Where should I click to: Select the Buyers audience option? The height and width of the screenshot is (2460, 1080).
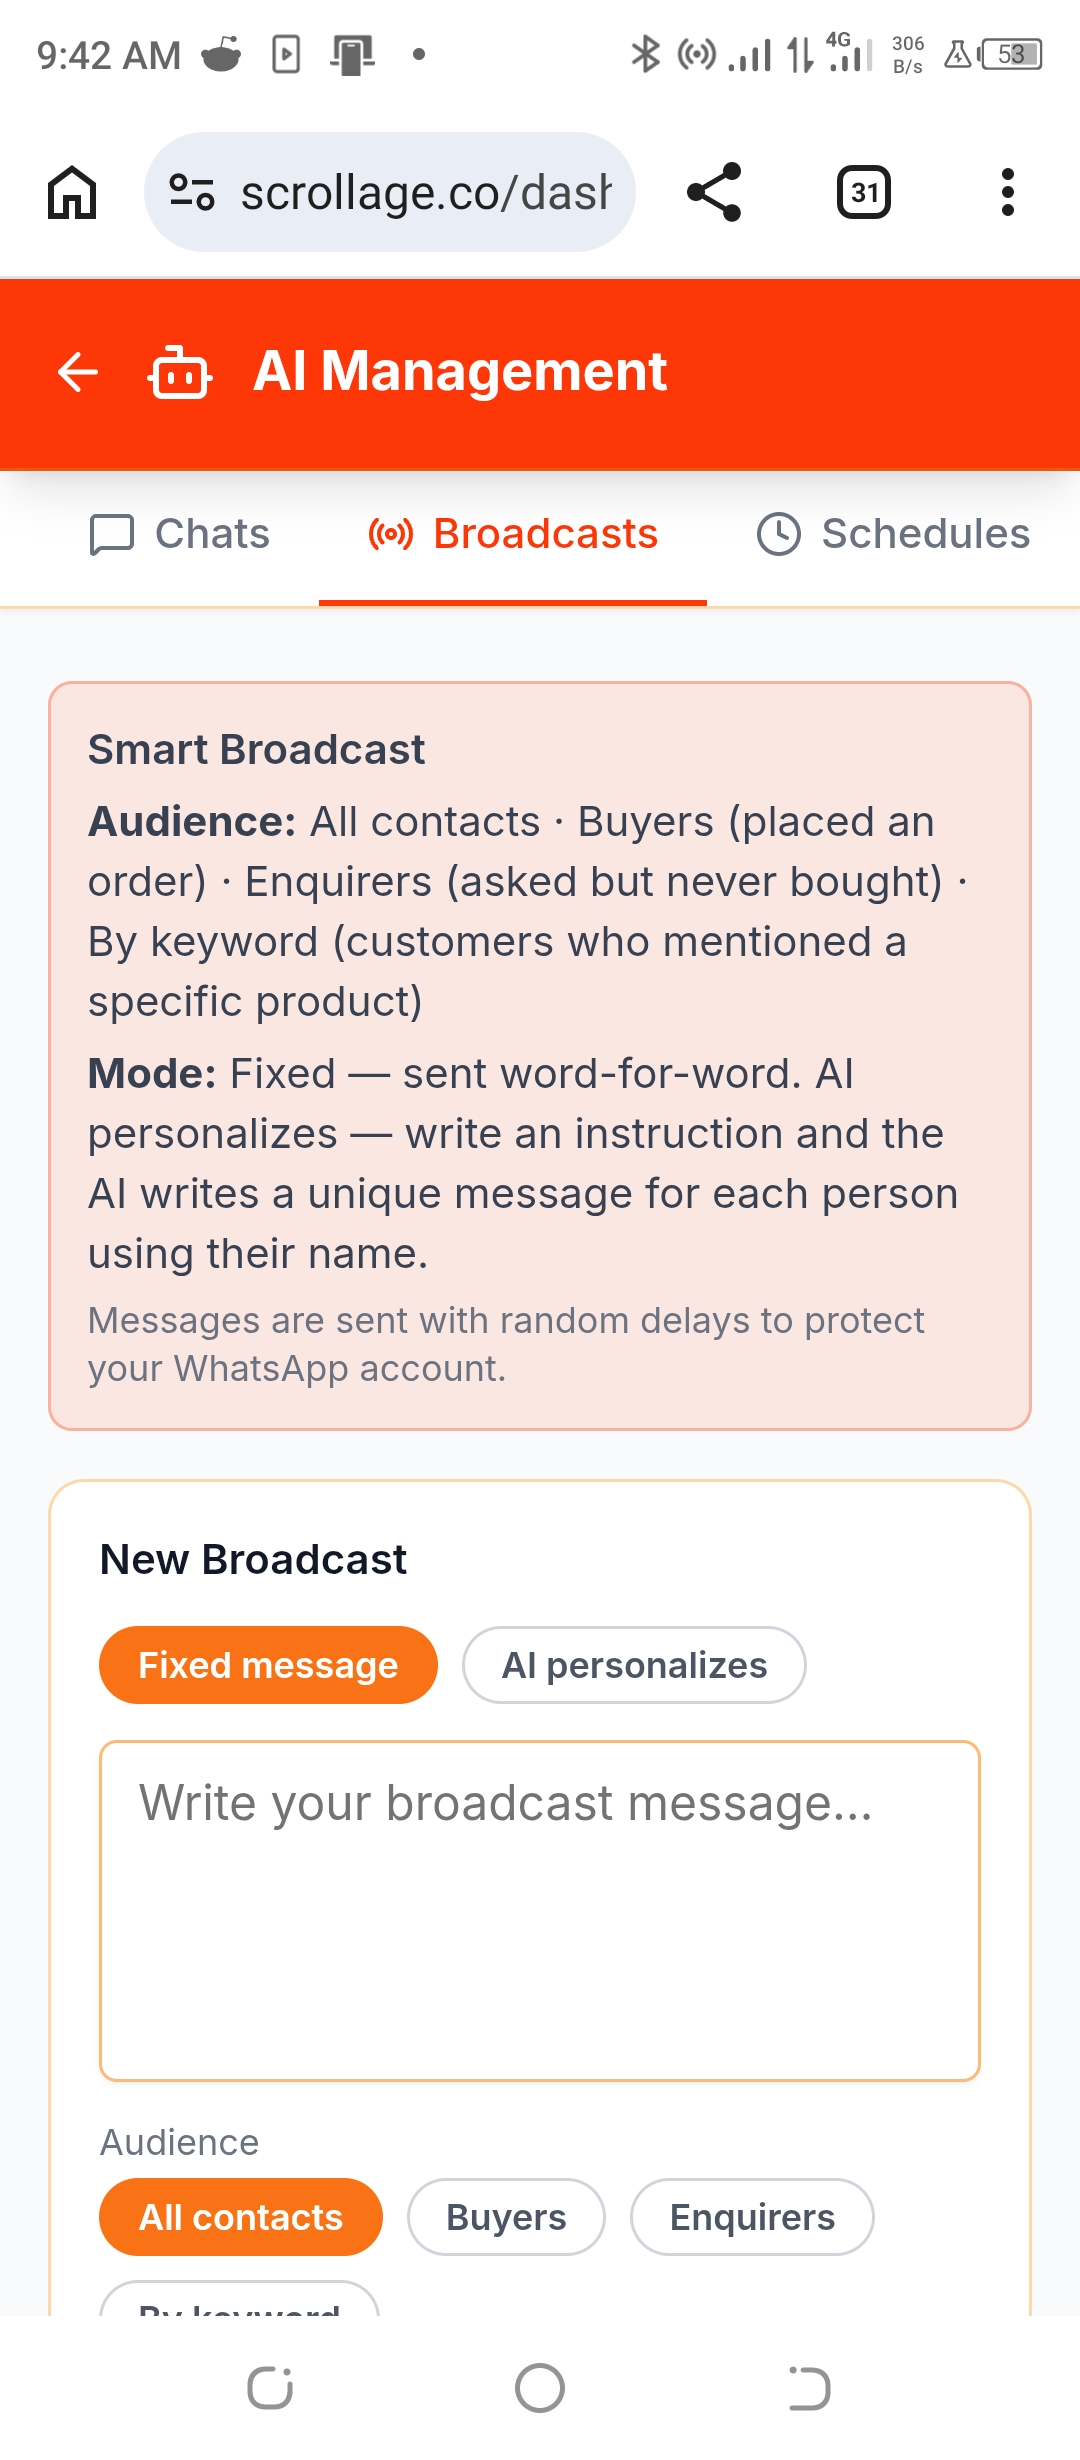(x=505, y=2217)
